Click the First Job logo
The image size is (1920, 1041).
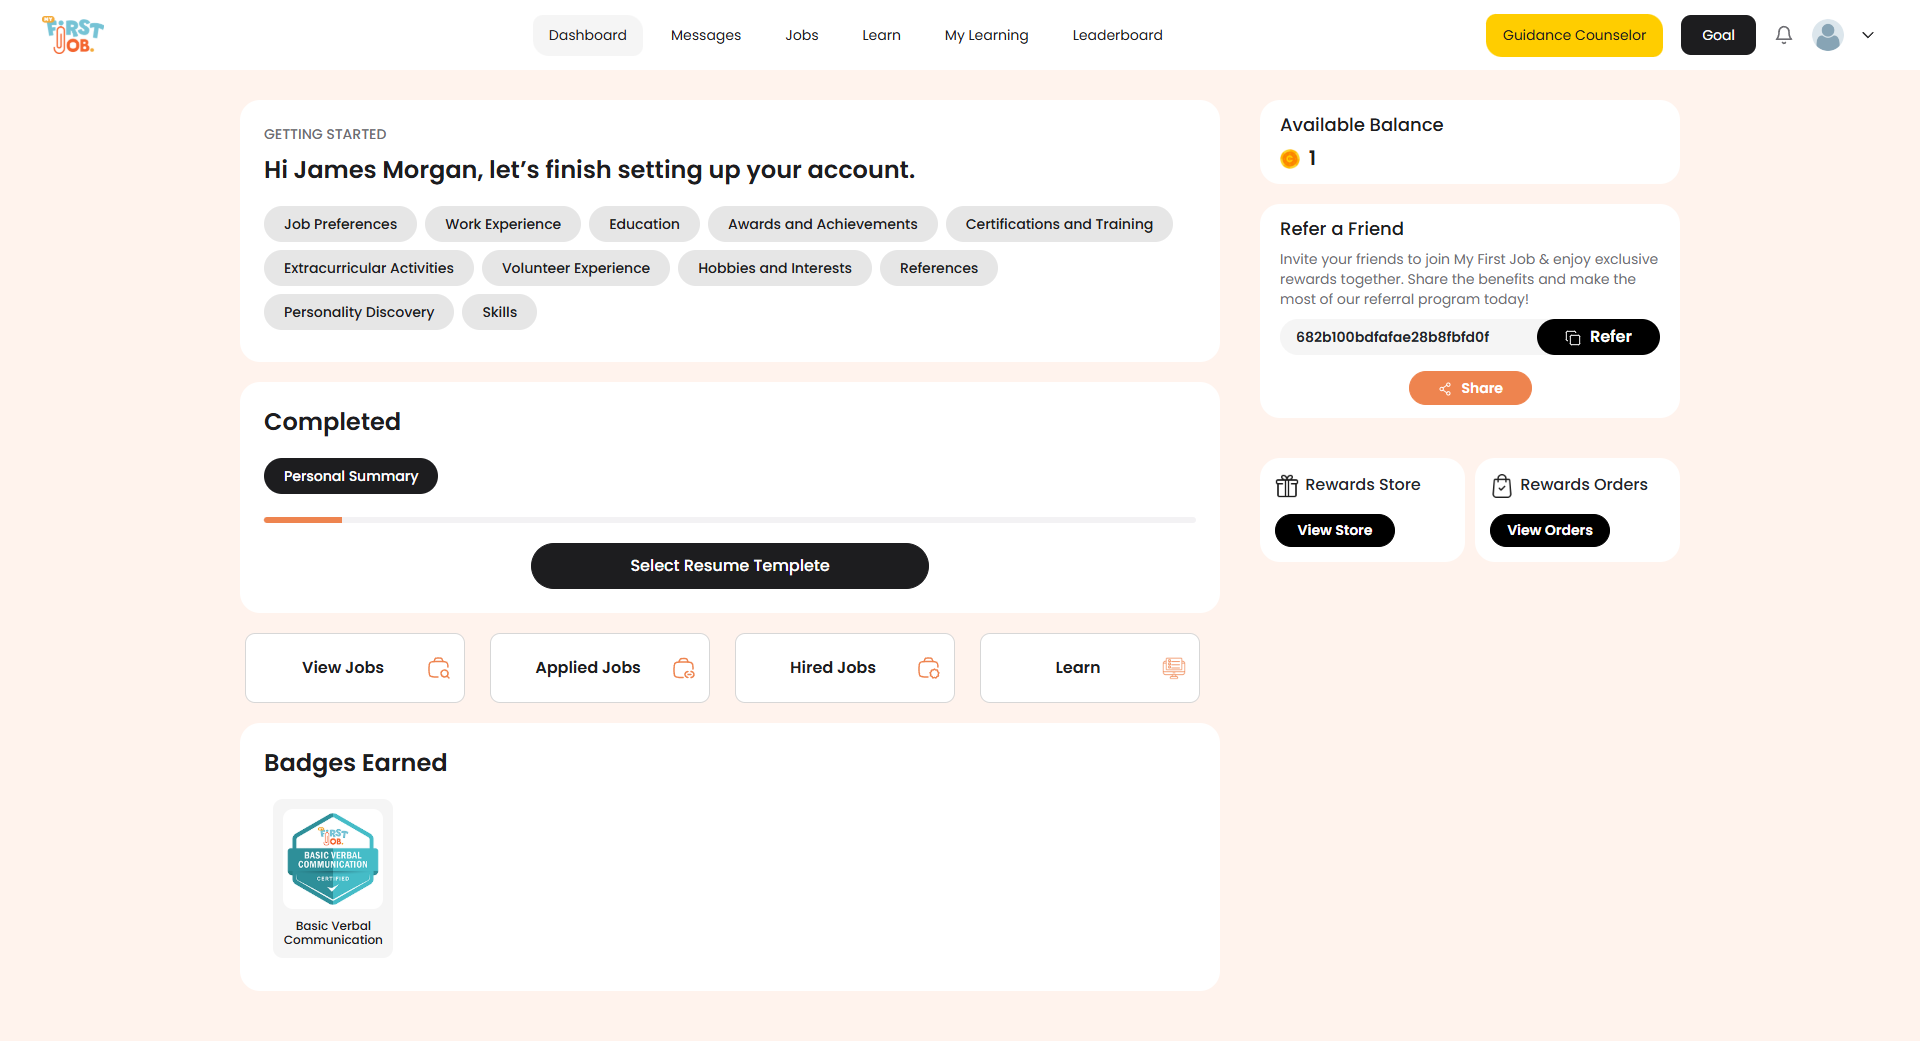click(x=71, y=33)
